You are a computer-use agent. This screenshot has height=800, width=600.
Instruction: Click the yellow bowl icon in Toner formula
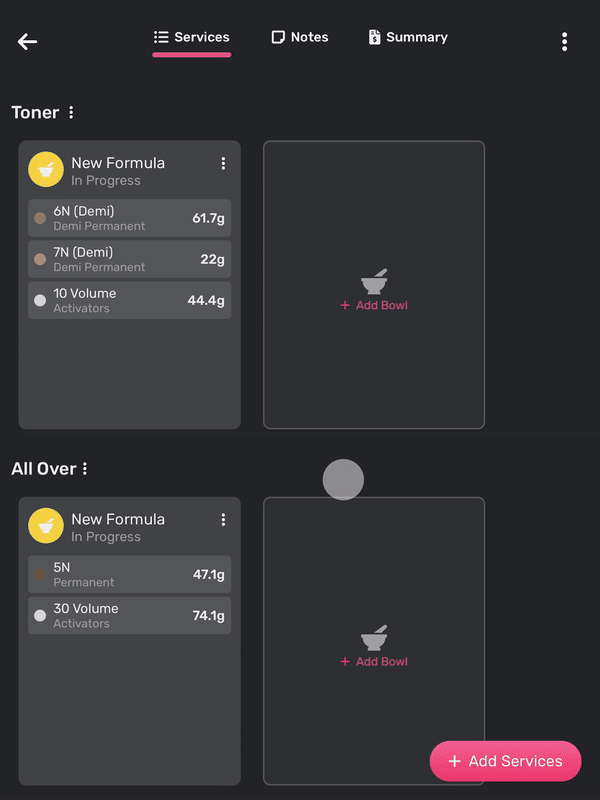tap(46, 171)
